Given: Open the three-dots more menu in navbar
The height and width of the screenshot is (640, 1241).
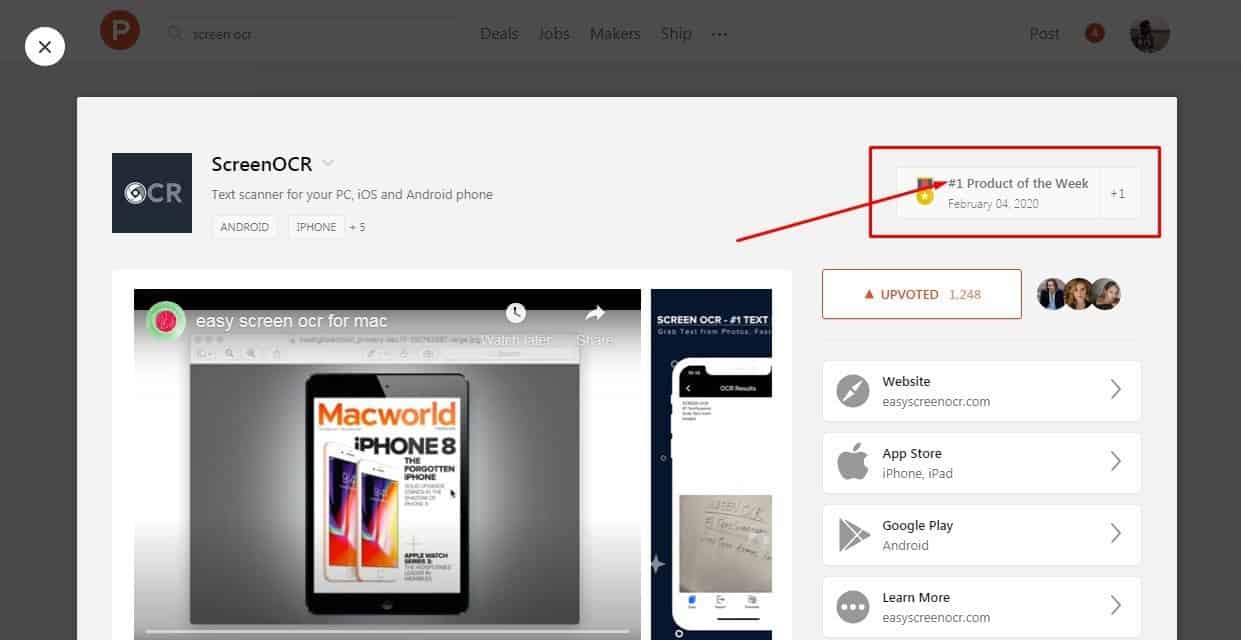Looking at the screenshot, I should [719, 34].
